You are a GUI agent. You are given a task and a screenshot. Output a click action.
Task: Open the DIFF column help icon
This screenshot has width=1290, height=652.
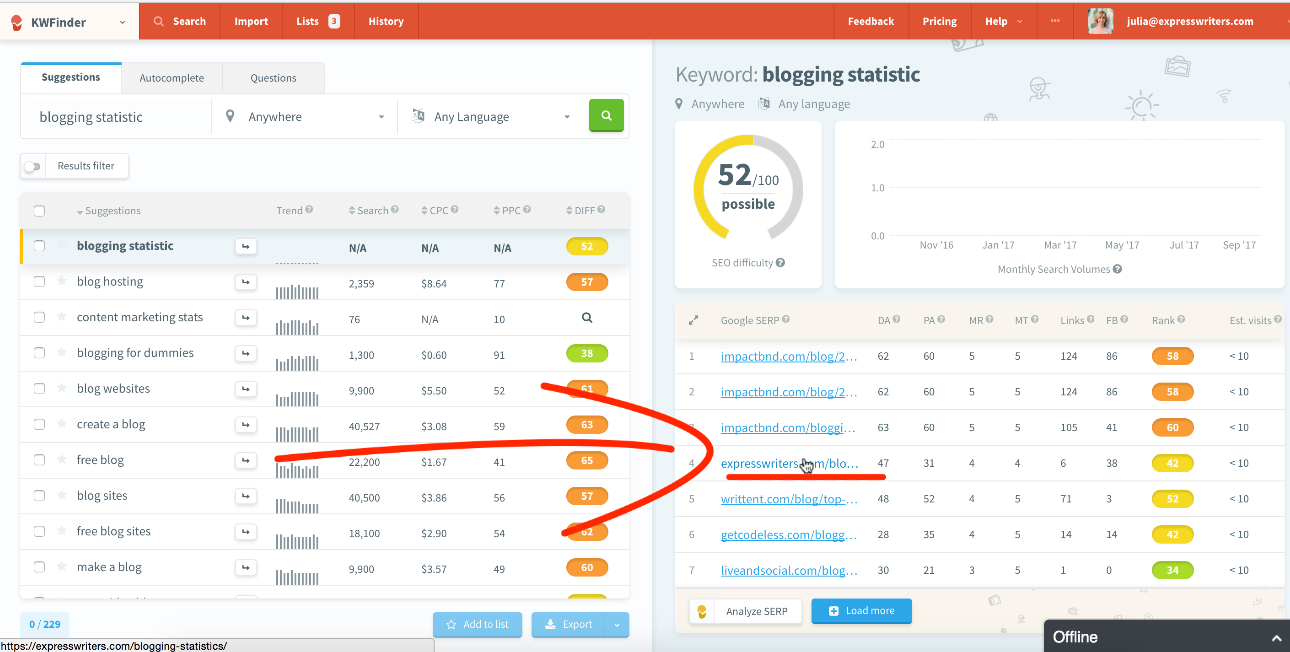pos(601,210)
